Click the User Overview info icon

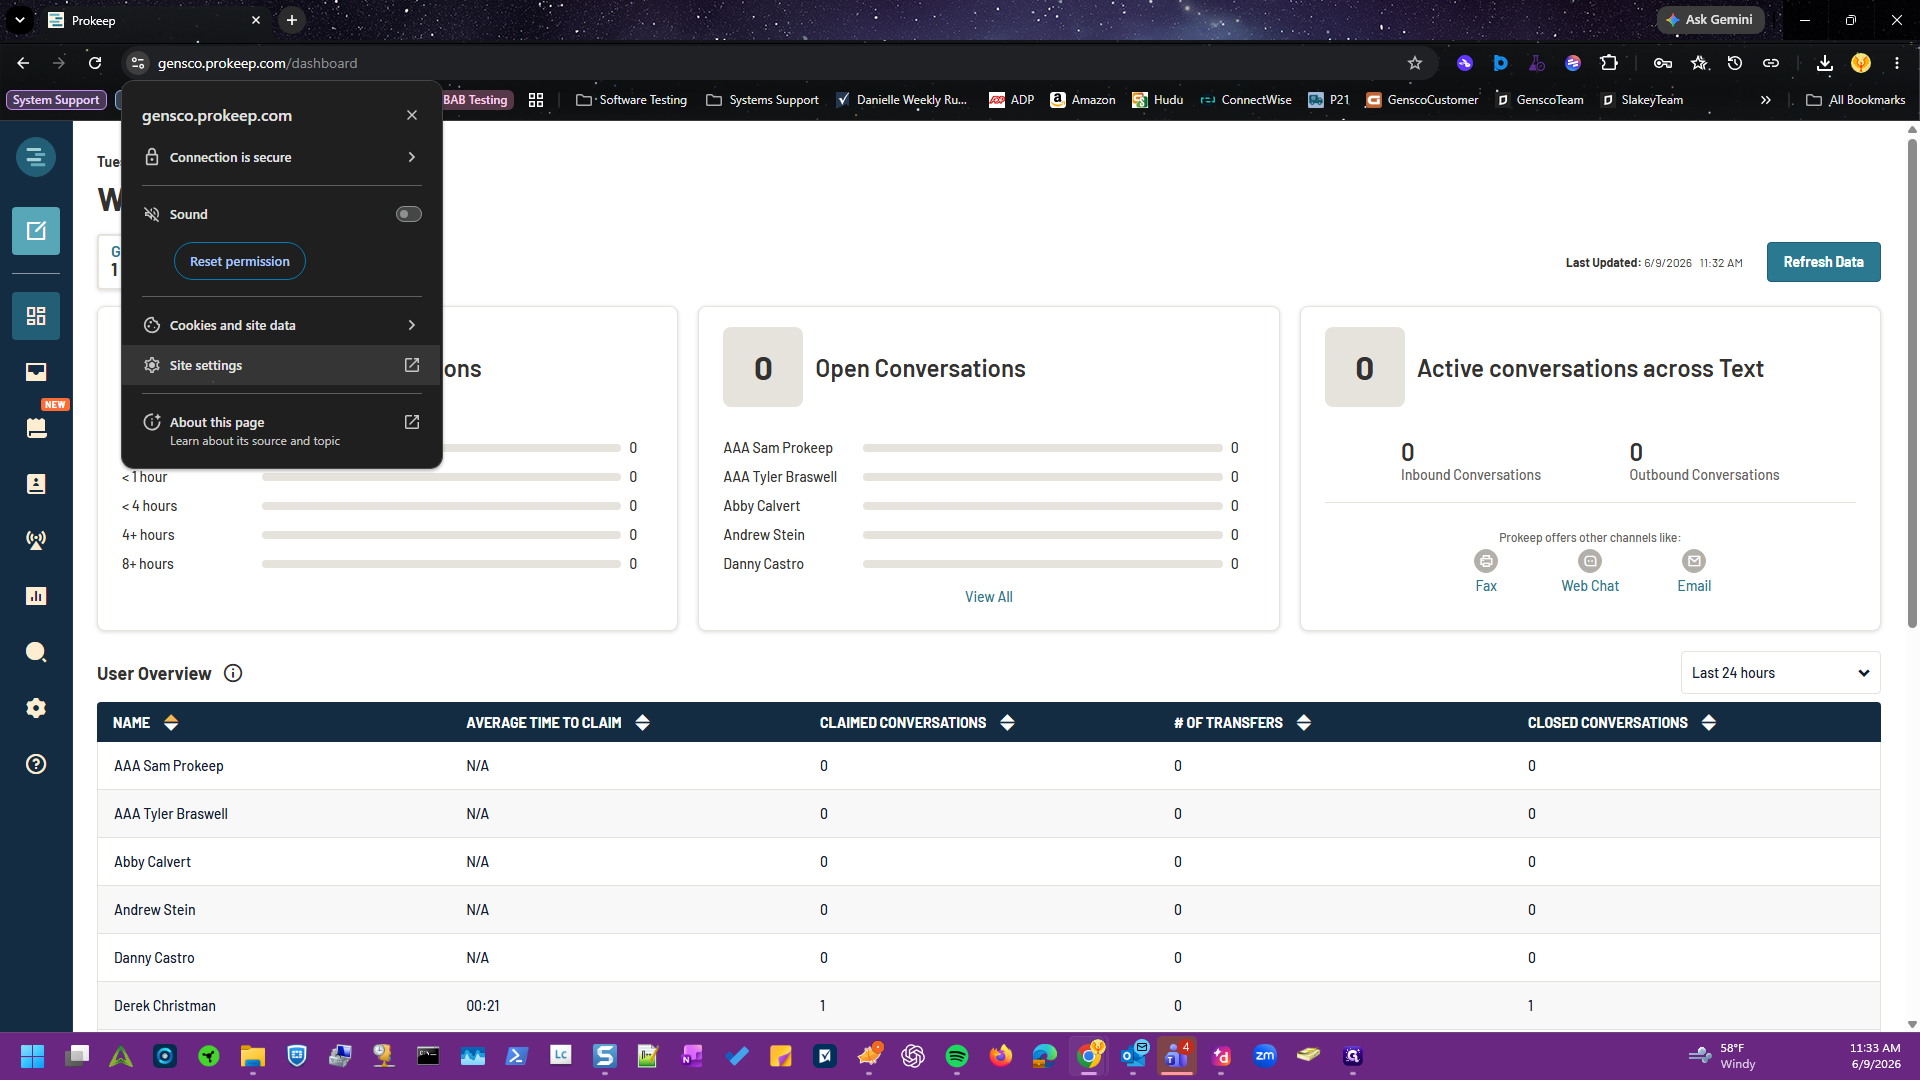[233, 673]
